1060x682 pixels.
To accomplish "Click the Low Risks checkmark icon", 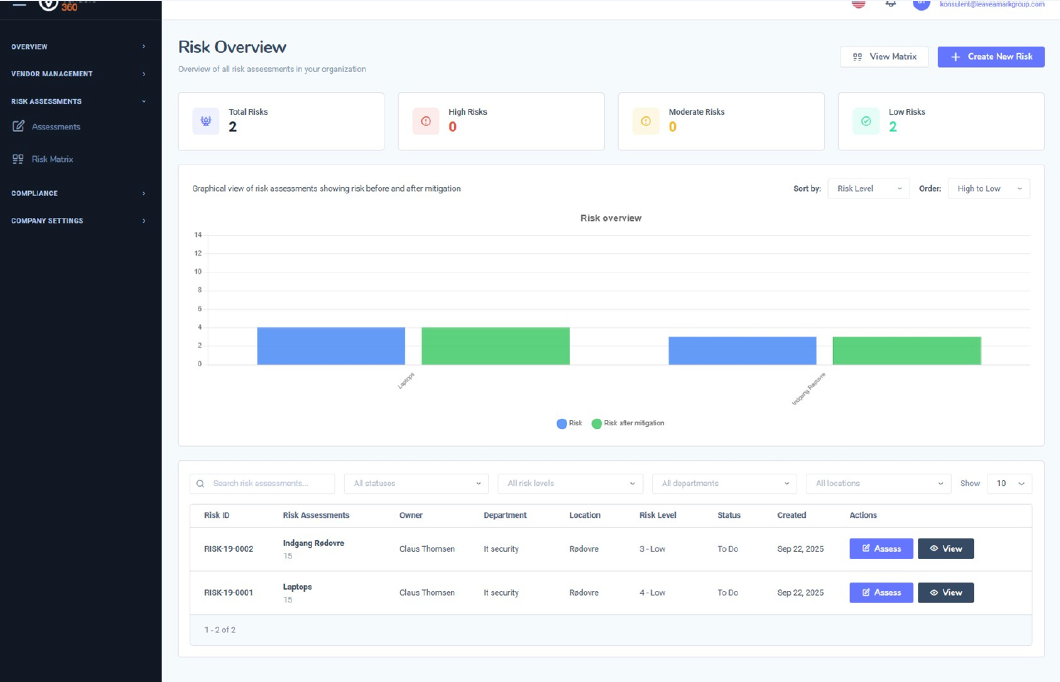I will pyautogui.click(x=865, y=120).
